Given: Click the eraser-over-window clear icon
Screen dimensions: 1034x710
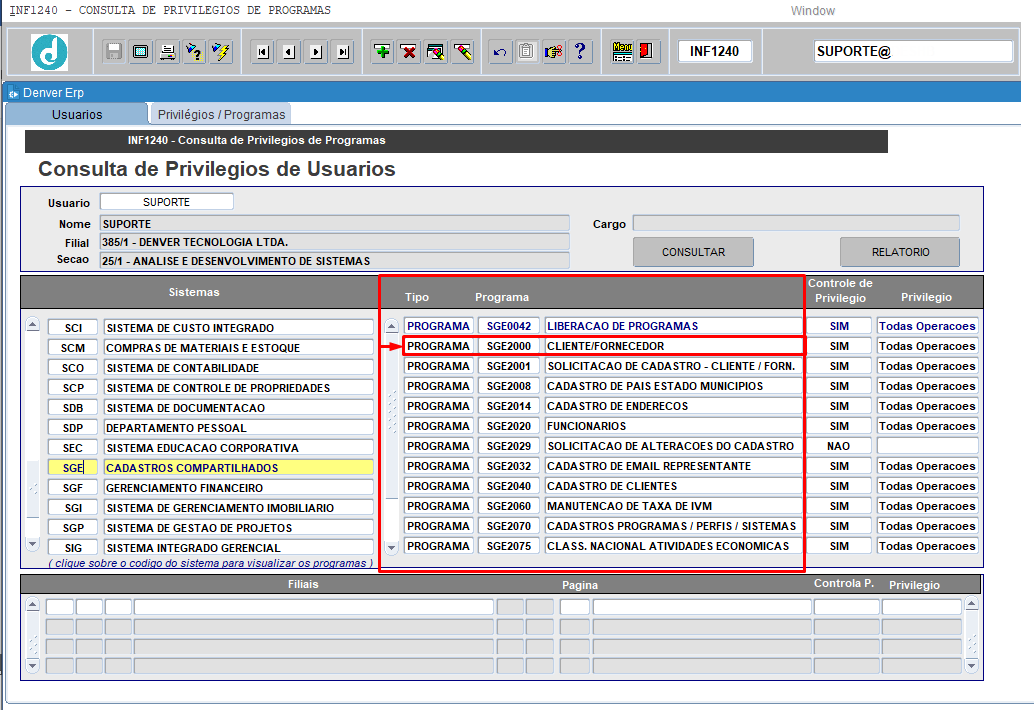Looking at the screenshot, I should click(x=436, y=51).
